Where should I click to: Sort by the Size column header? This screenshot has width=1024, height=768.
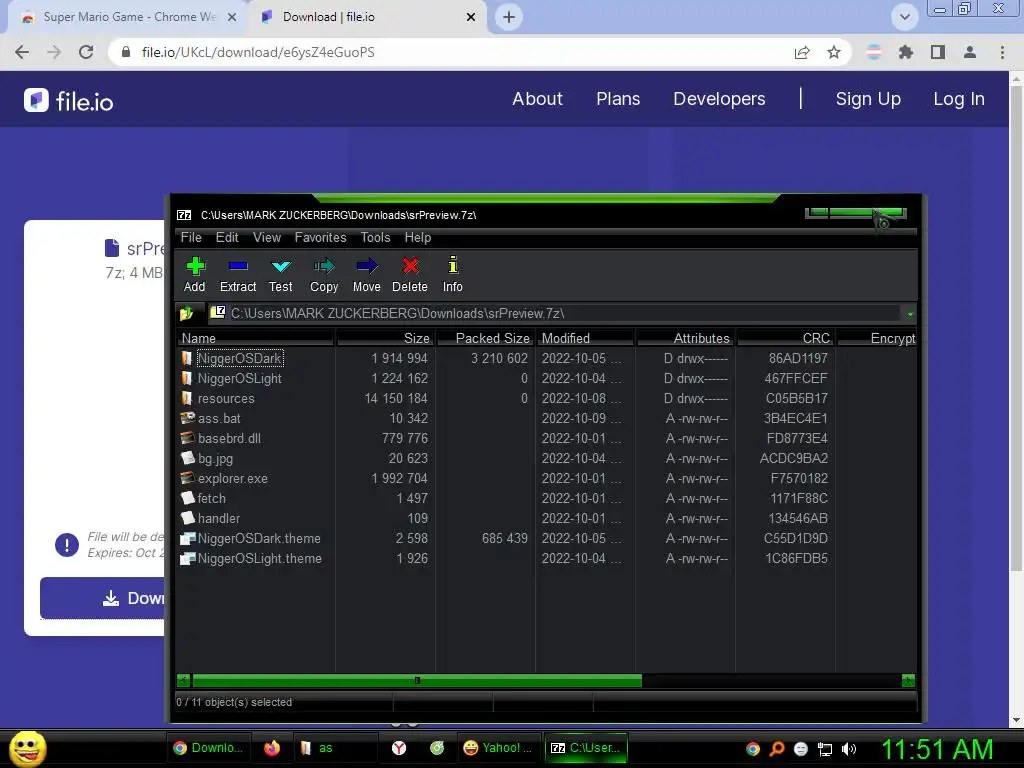coord(385,338)
